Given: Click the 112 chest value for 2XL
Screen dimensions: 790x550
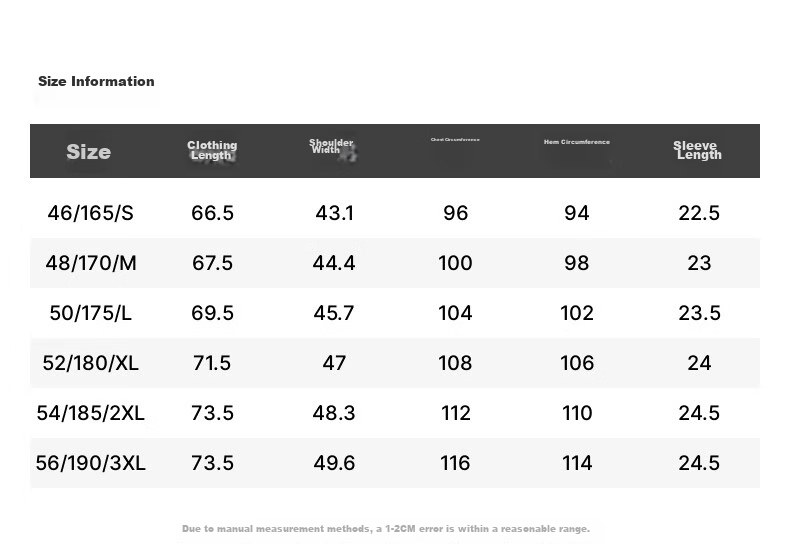Looking at the screenshot, I should tap(455, 413).
